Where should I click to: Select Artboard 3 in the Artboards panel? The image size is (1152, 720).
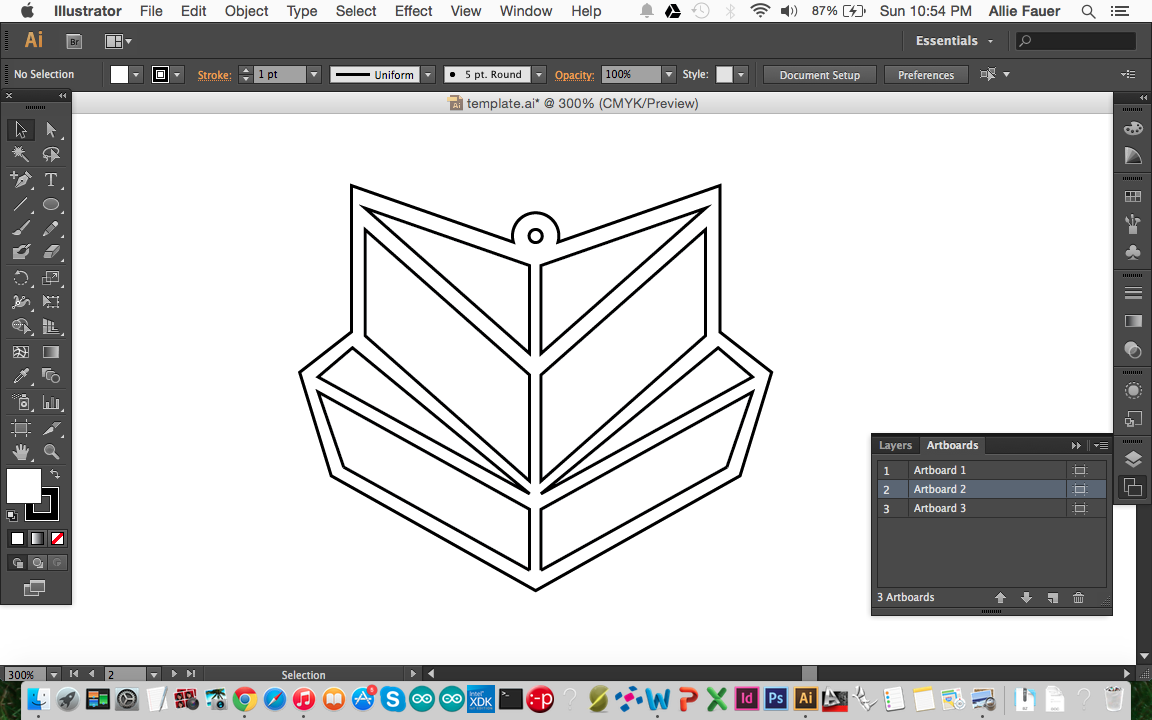click(940, 508)
